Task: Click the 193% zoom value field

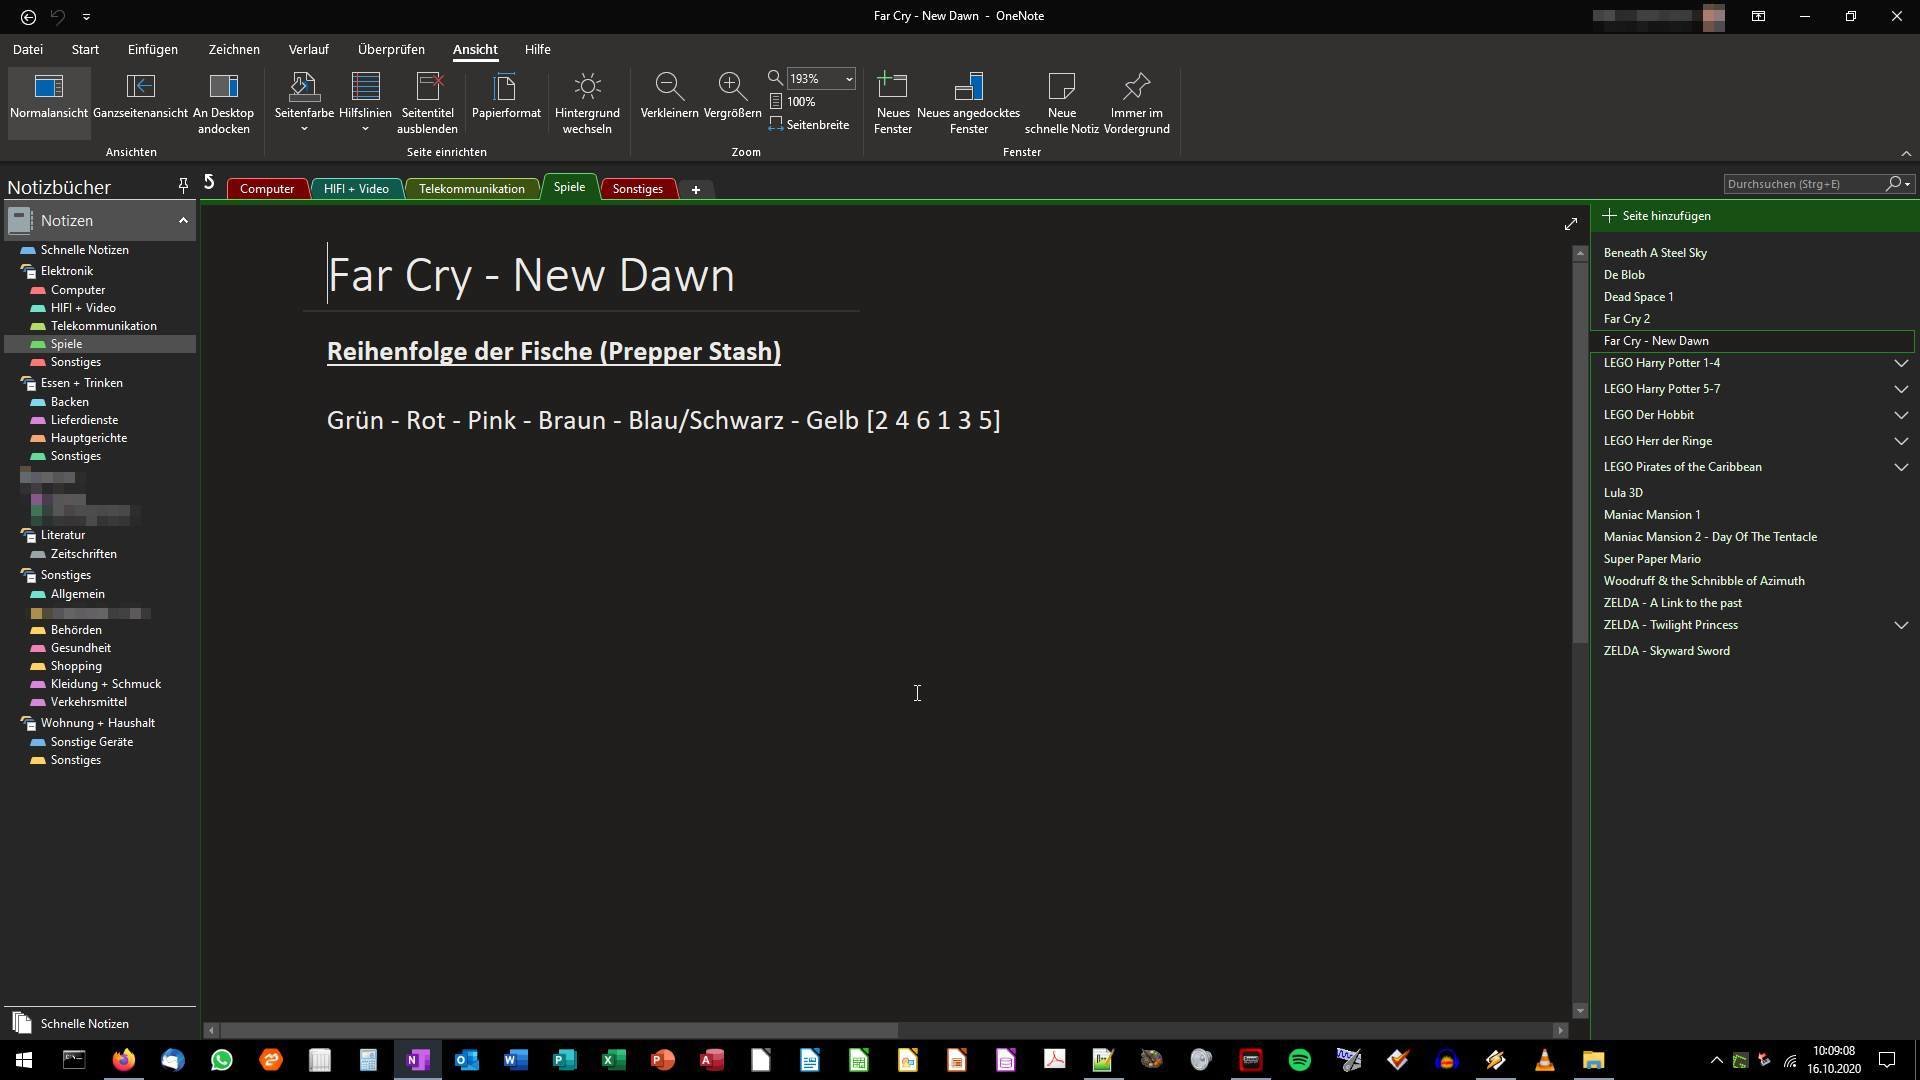Action: [x=814, y=79]
